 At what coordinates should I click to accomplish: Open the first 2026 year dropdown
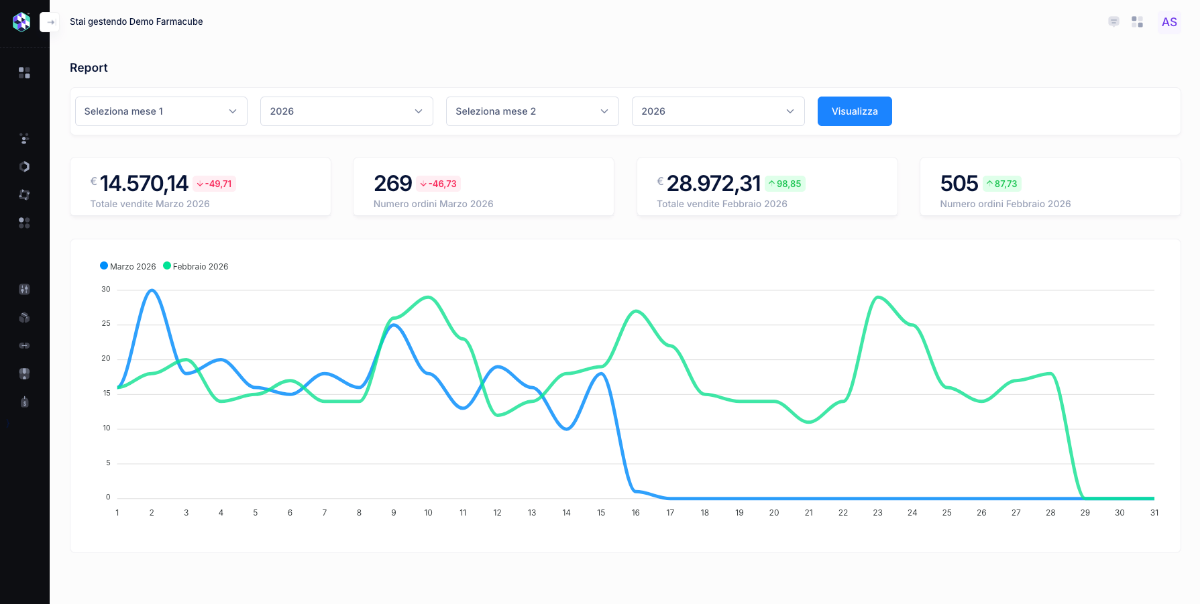click(x=346, y=111)
